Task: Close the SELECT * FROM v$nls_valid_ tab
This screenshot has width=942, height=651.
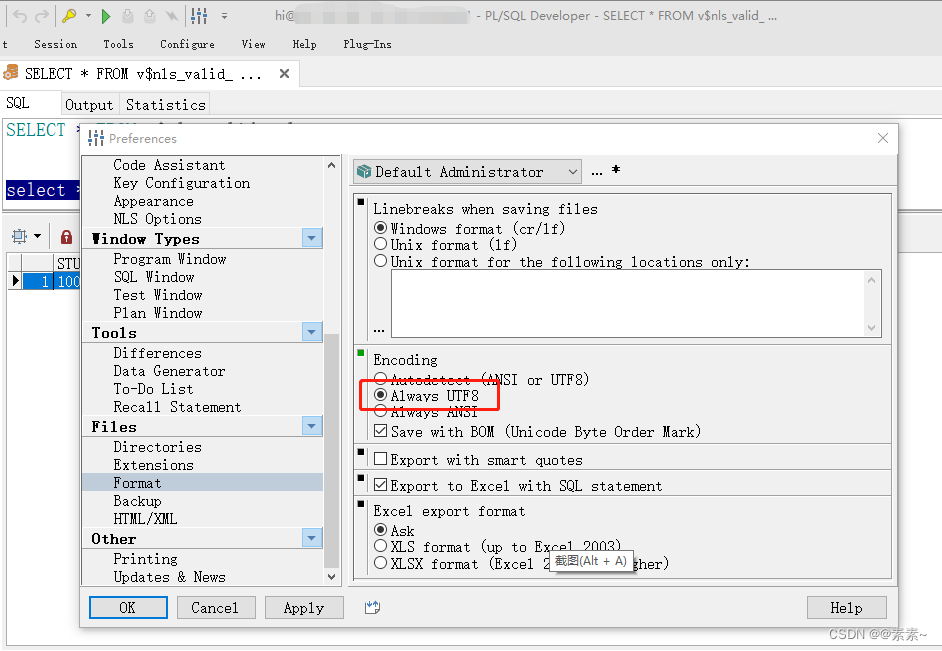Action: coord(285,74)
